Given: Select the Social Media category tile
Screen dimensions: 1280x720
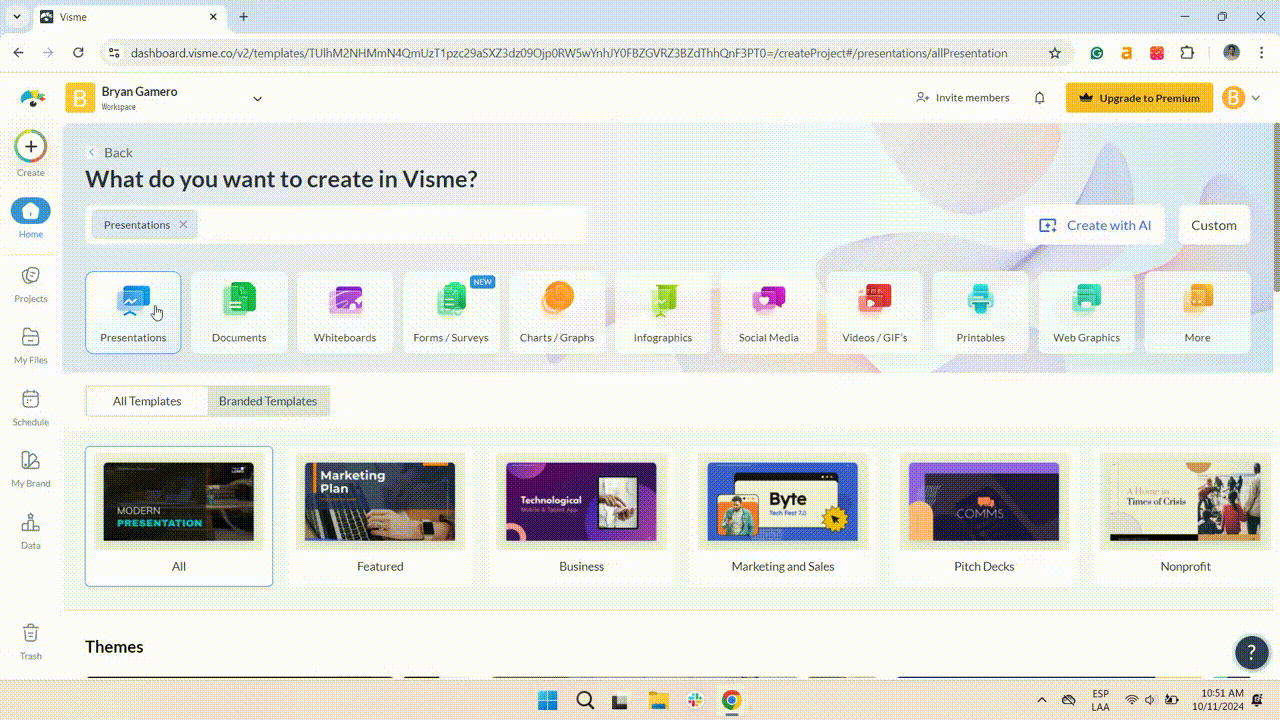Looking at the screenshot, I should [x=769, y=313].
